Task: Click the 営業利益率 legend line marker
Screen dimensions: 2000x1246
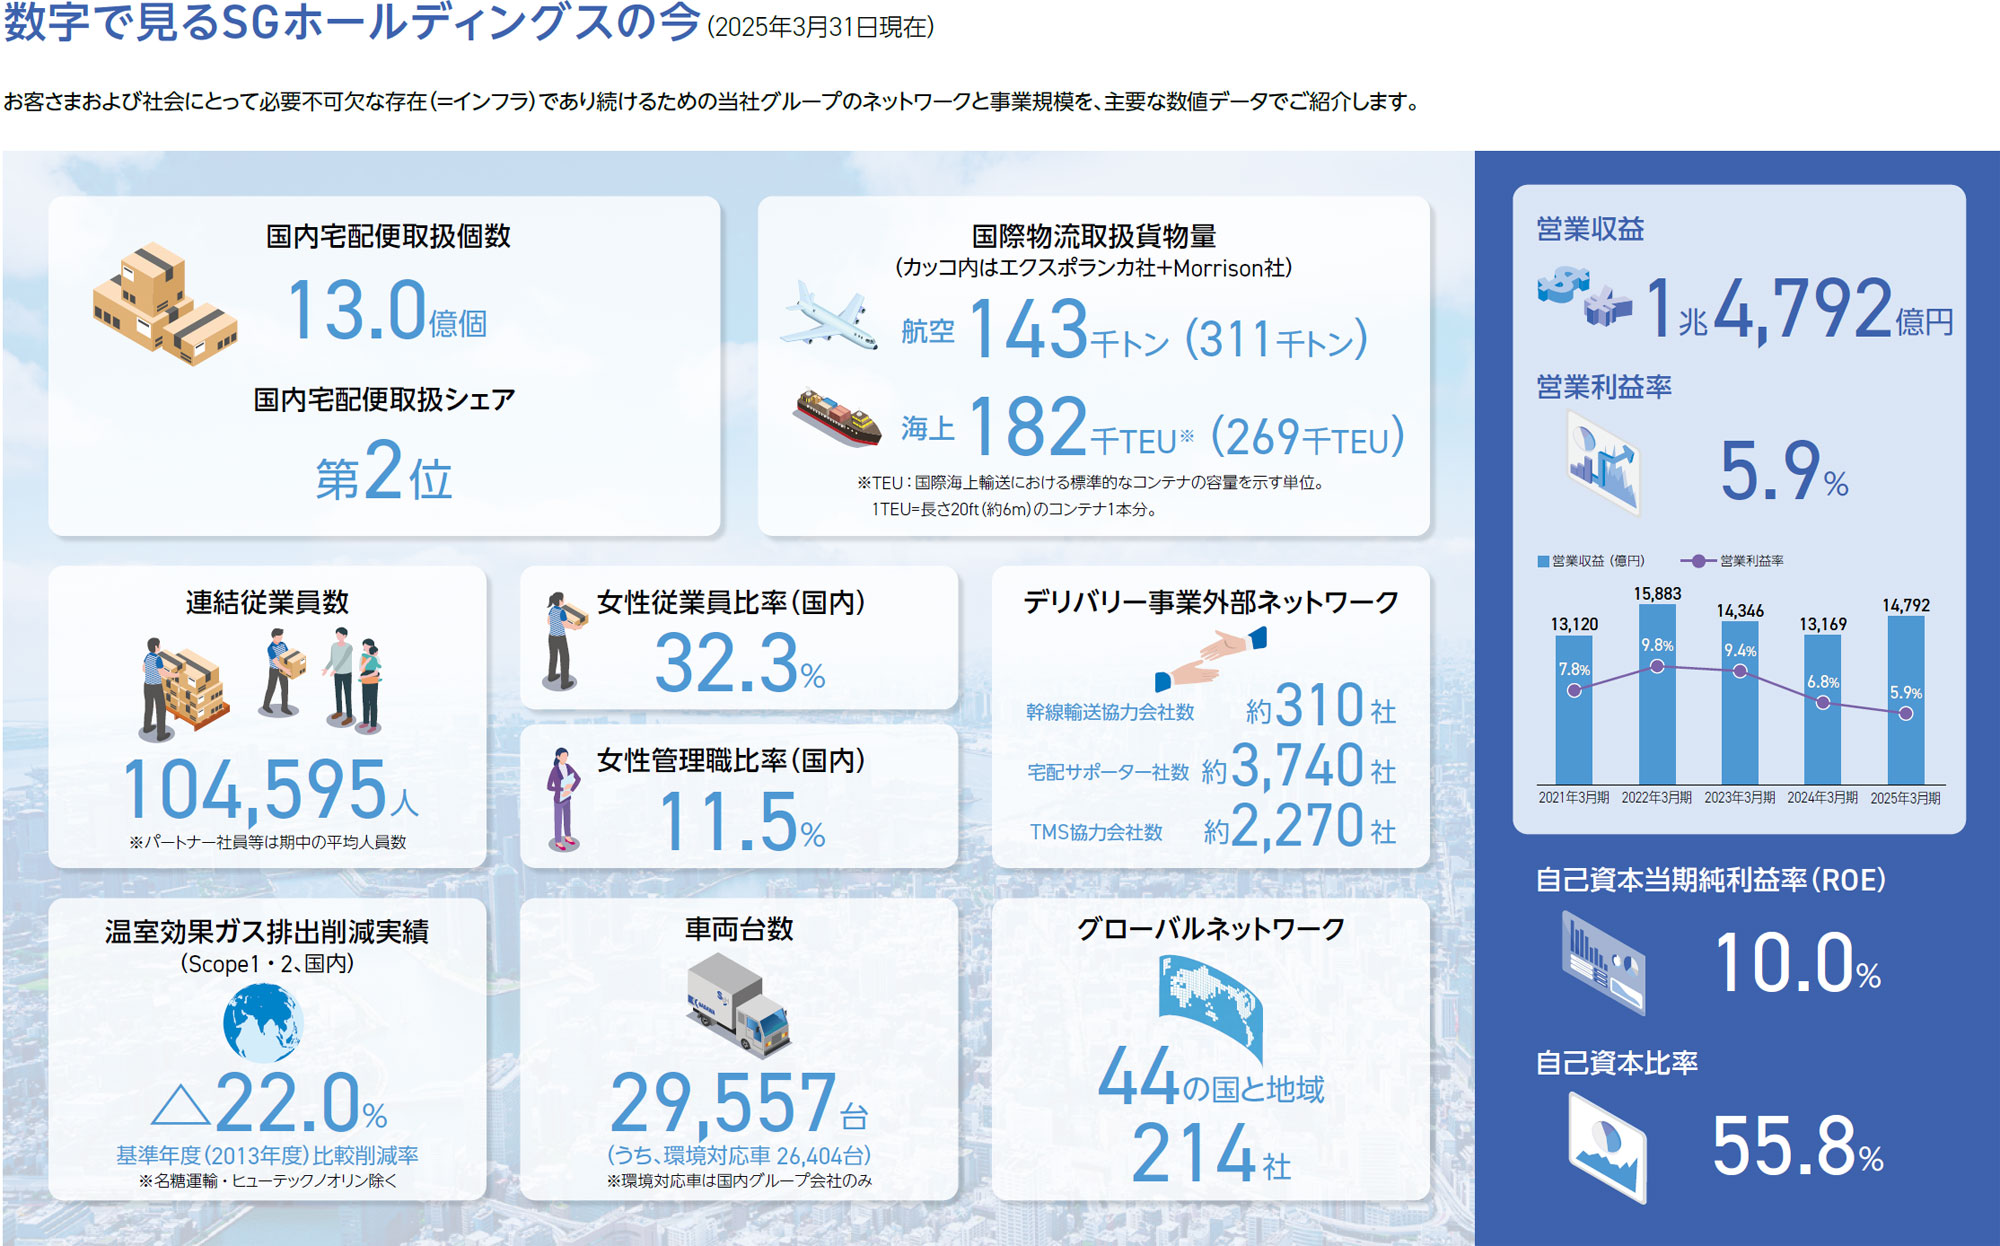Action: (x=1698, y=561)
